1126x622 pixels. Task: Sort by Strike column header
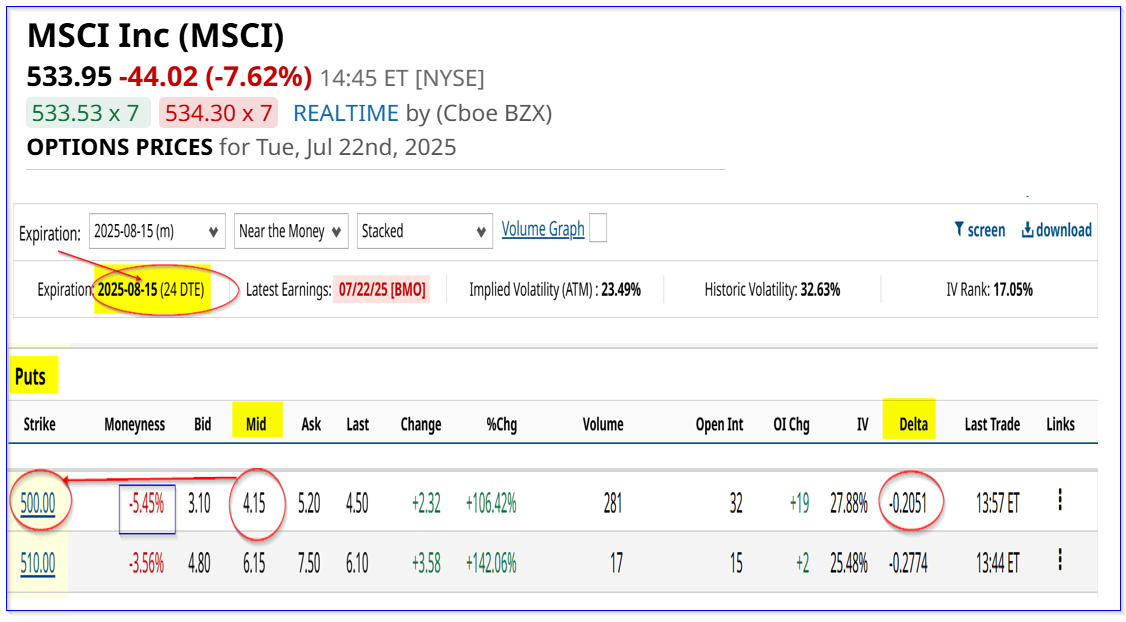pos(39,424)
